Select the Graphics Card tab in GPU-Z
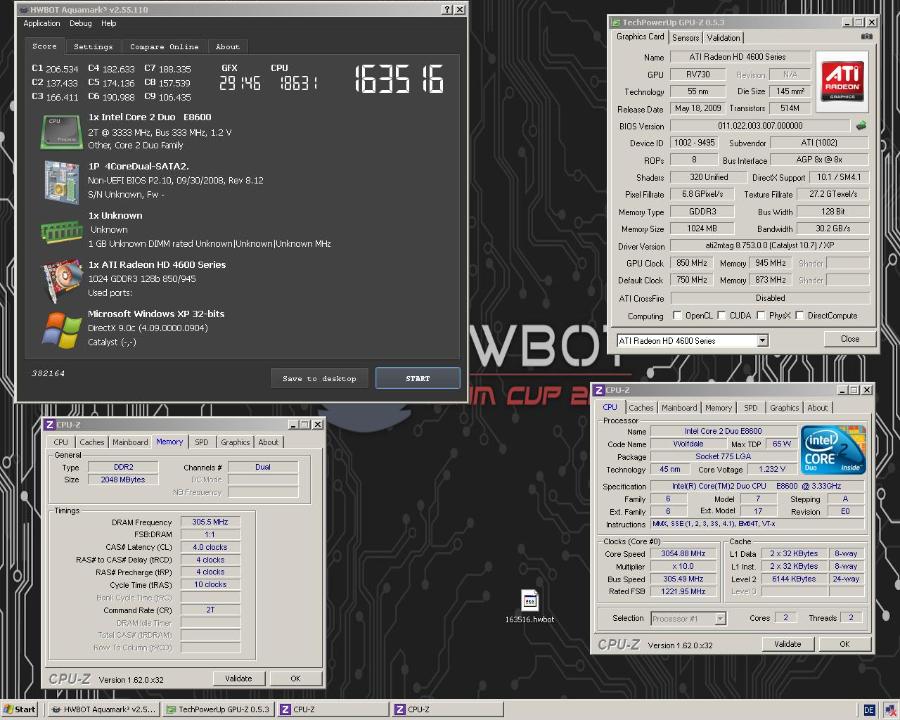 click(640, 37)
